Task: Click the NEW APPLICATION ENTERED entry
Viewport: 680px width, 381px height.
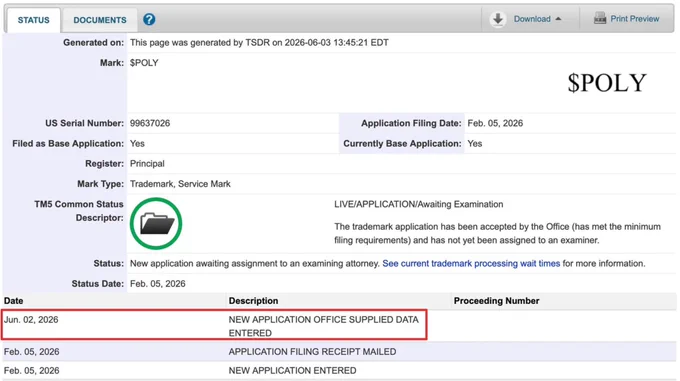Action: [x=292, y=371]
